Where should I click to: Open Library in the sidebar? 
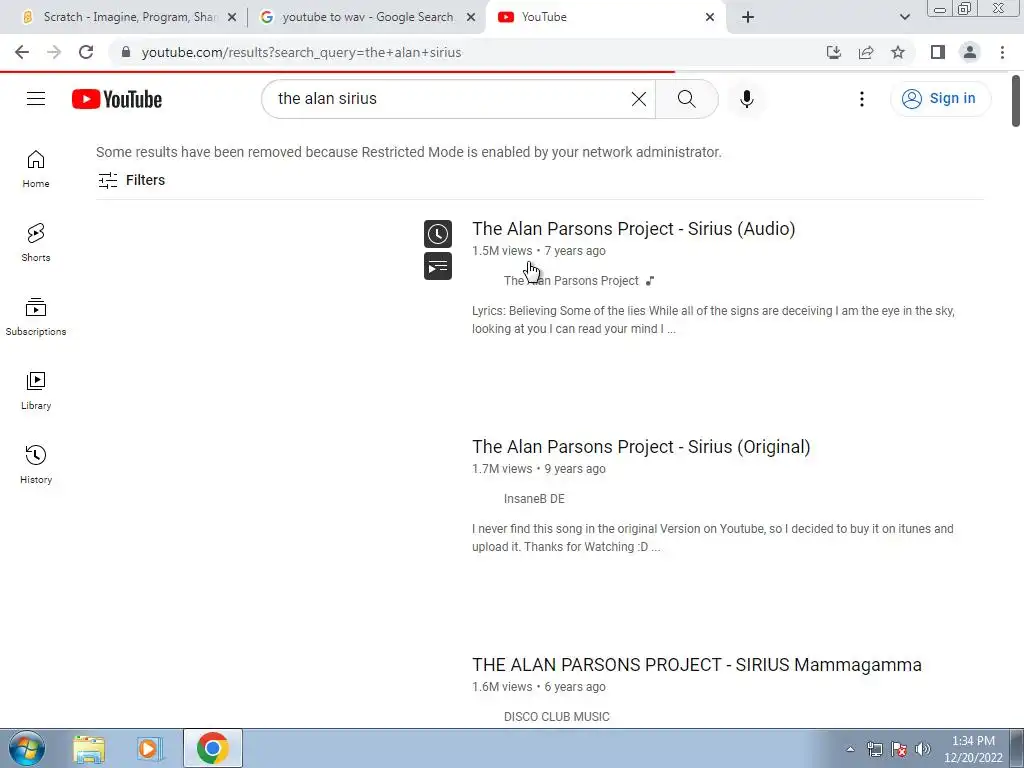36,391
